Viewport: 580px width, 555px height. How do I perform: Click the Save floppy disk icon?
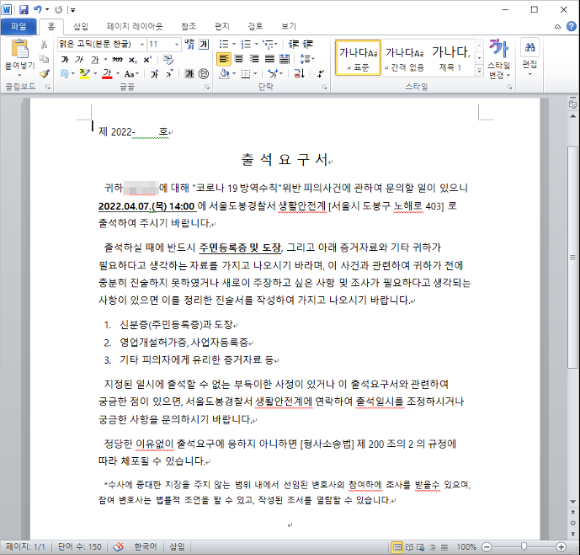(x=24, y=9)
